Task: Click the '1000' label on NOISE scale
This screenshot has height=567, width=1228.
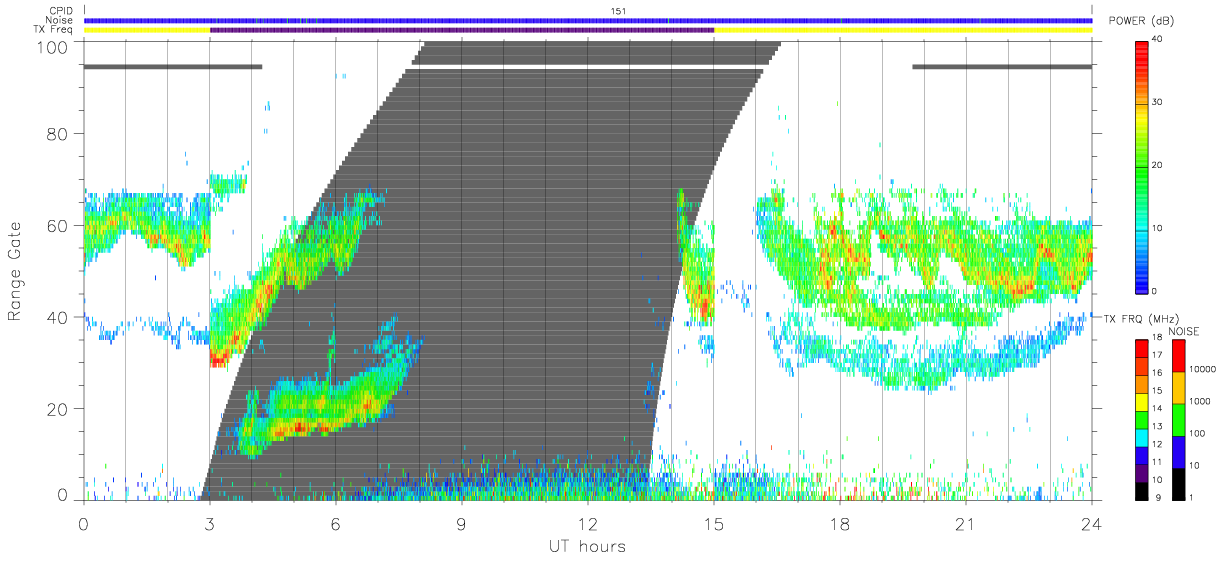Action: coord(1200,401)
